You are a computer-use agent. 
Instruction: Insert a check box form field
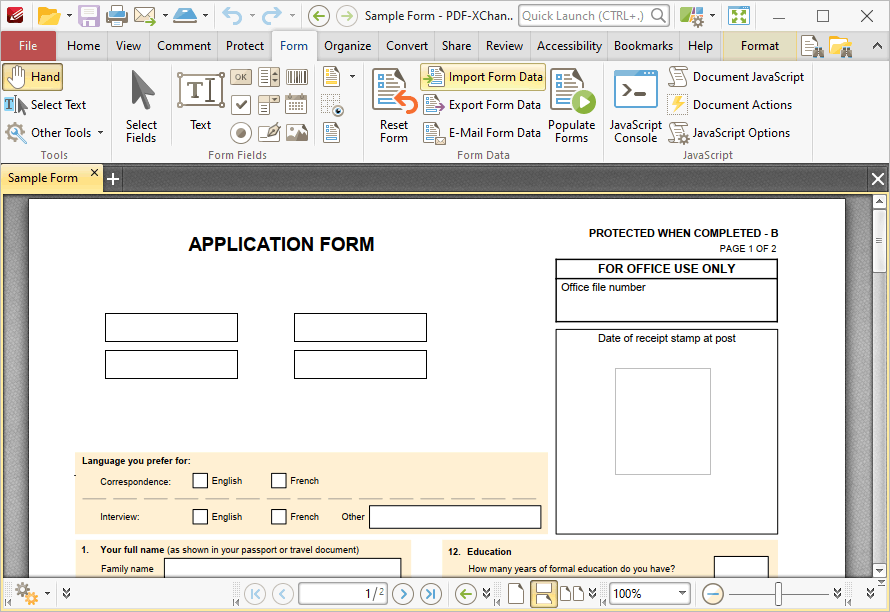(x=241, y=104)
